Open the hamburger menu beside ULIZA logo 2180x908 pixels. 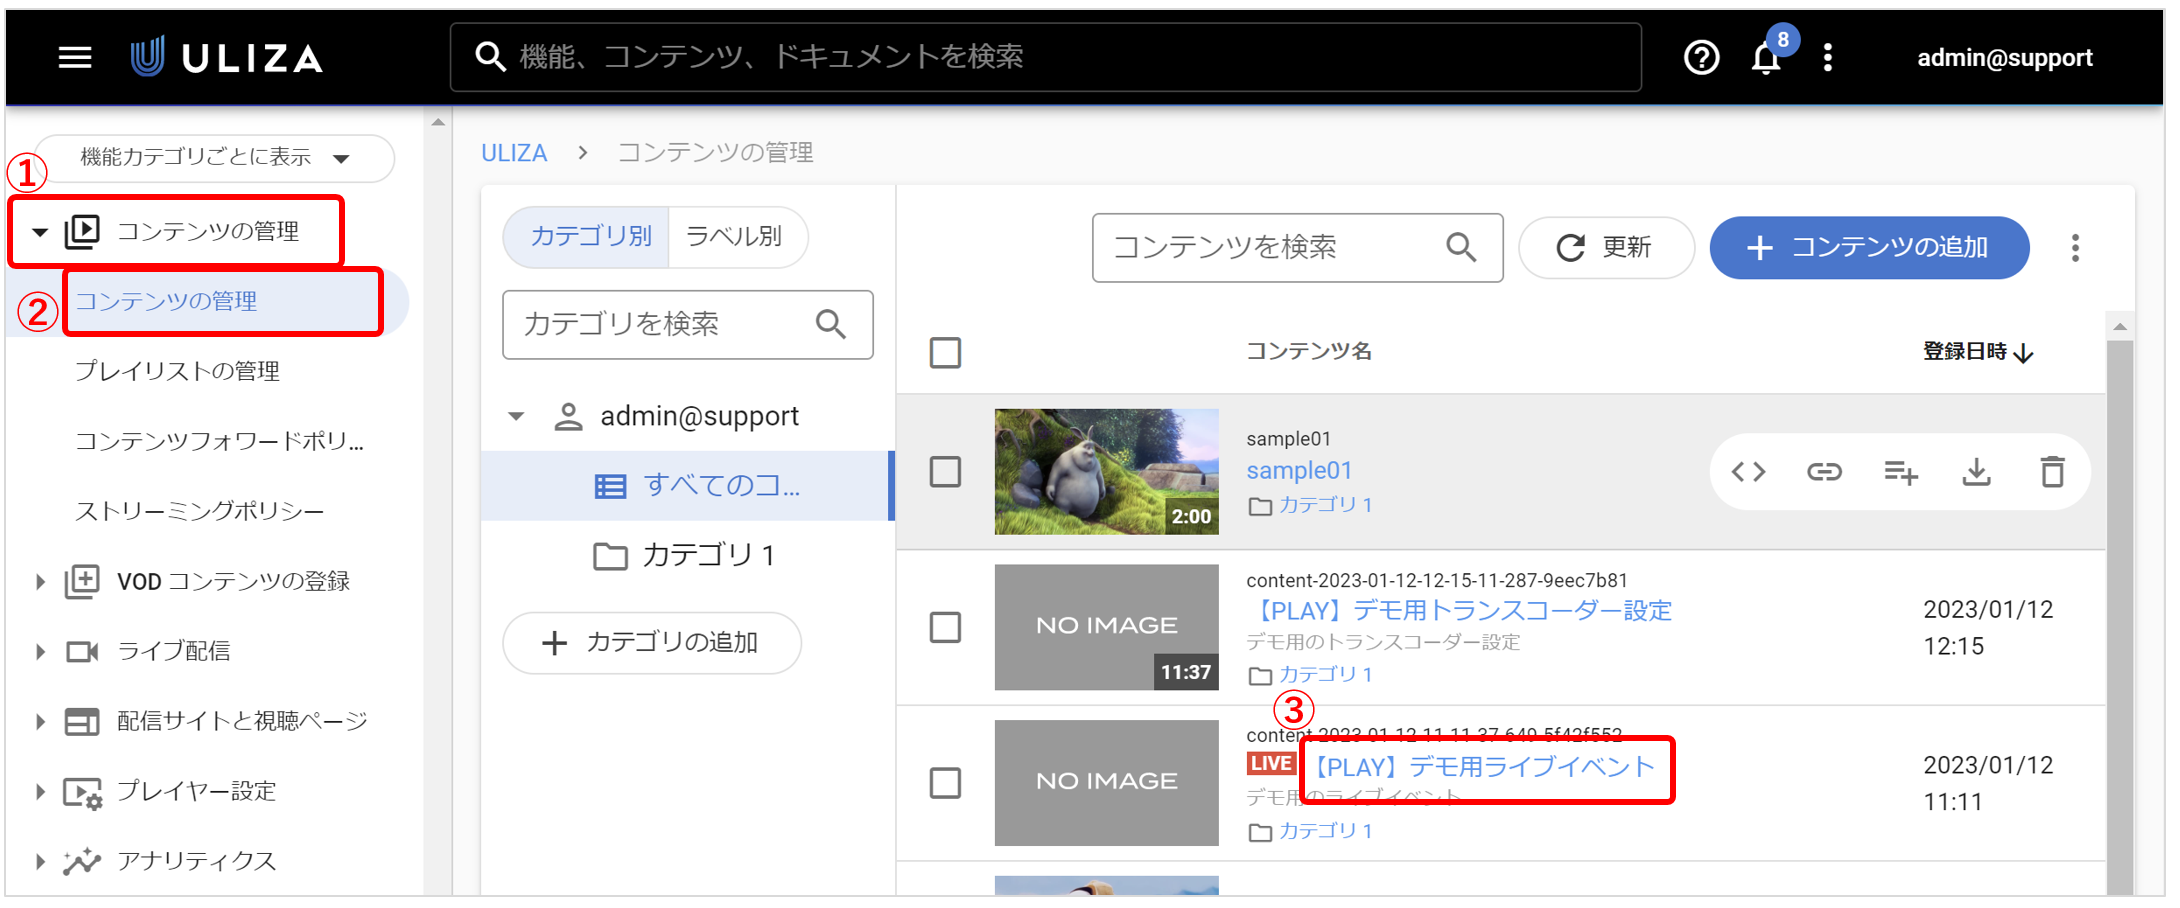75,57
